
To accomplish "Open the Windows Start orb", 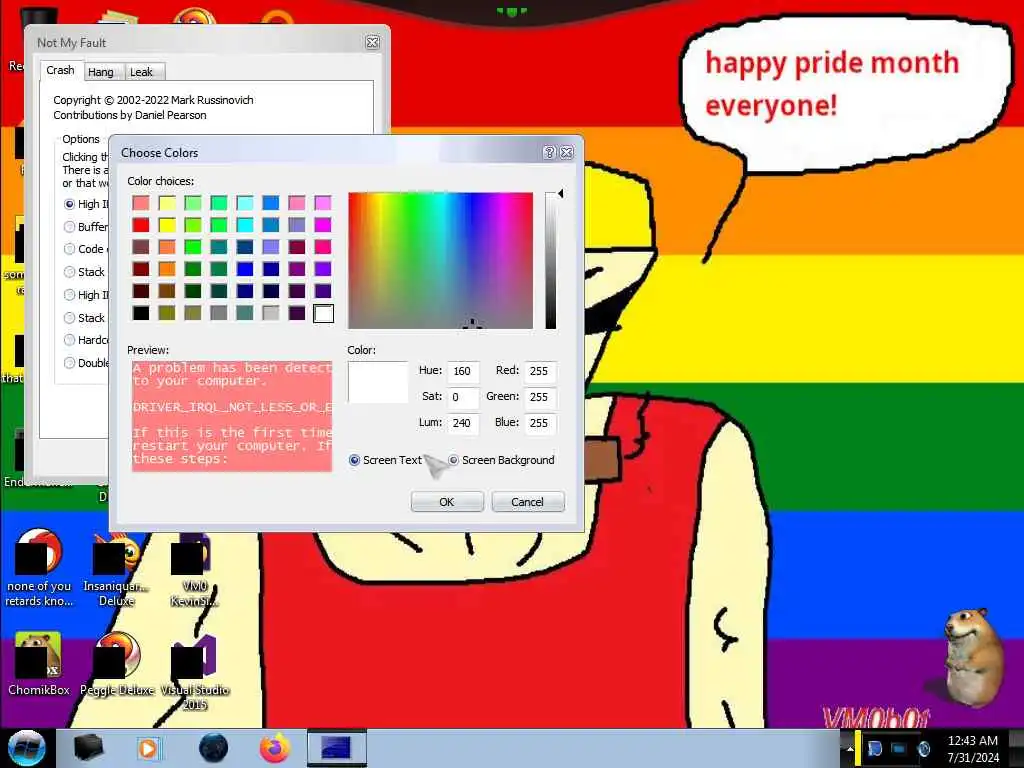I will point(26,748).
